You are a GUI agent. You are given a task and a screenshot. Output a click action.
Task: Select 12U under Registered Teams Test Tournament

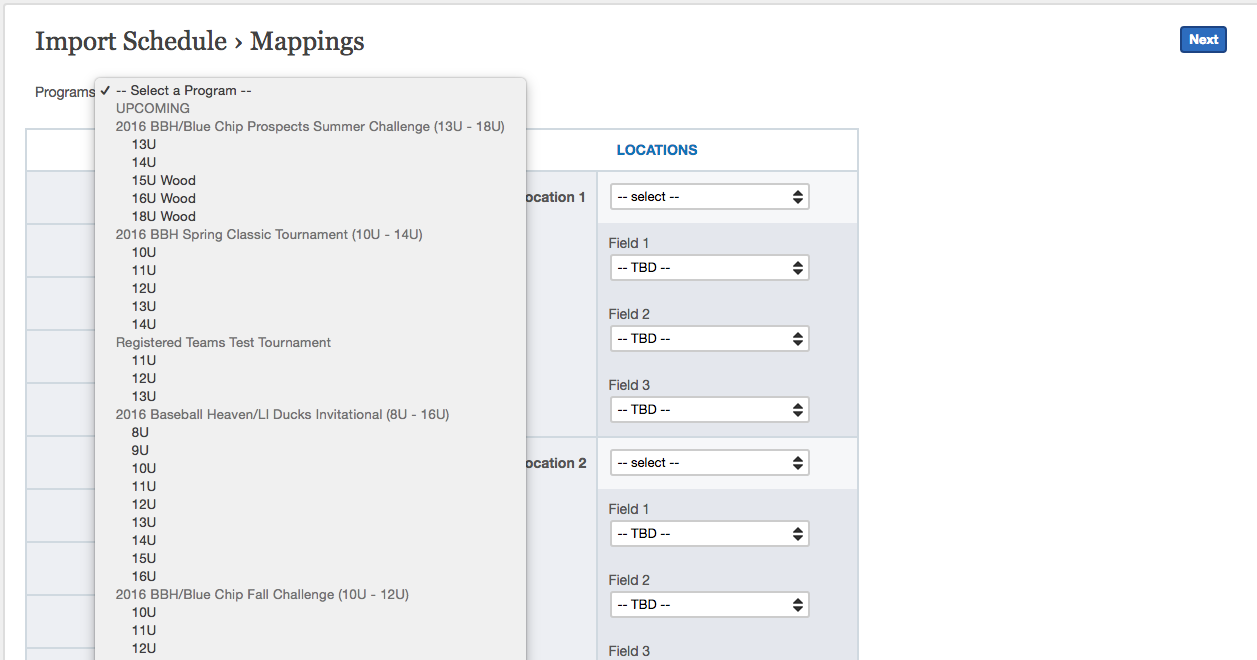310,378
